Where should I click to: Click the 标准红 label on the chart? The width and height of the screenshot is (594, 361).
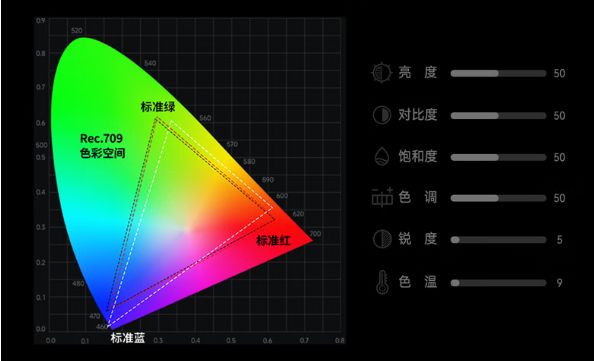coord(274,240)
